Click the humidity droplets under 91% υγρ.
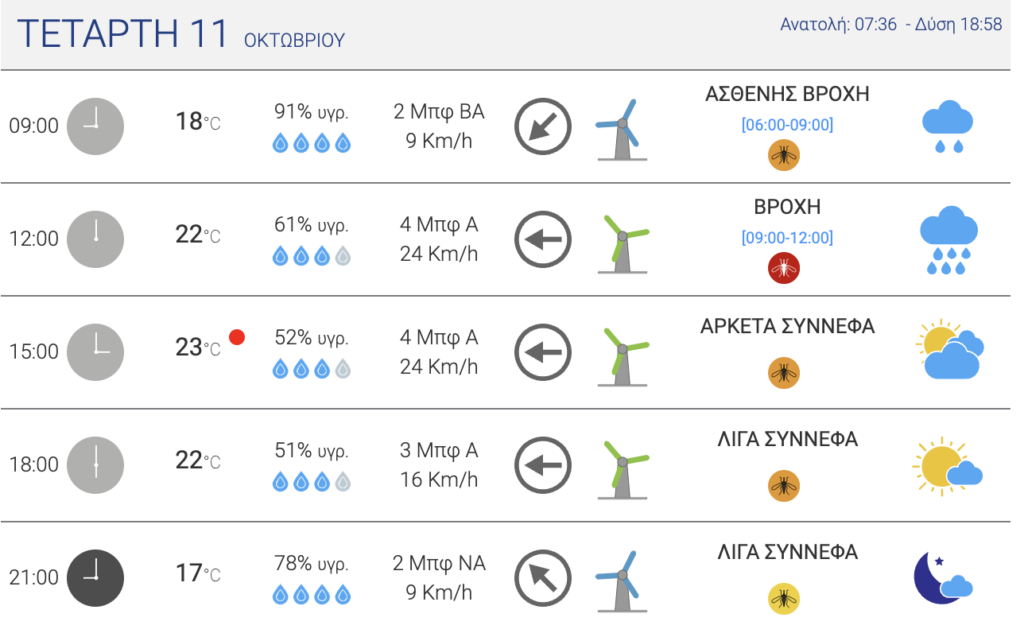 click(312, 142)
